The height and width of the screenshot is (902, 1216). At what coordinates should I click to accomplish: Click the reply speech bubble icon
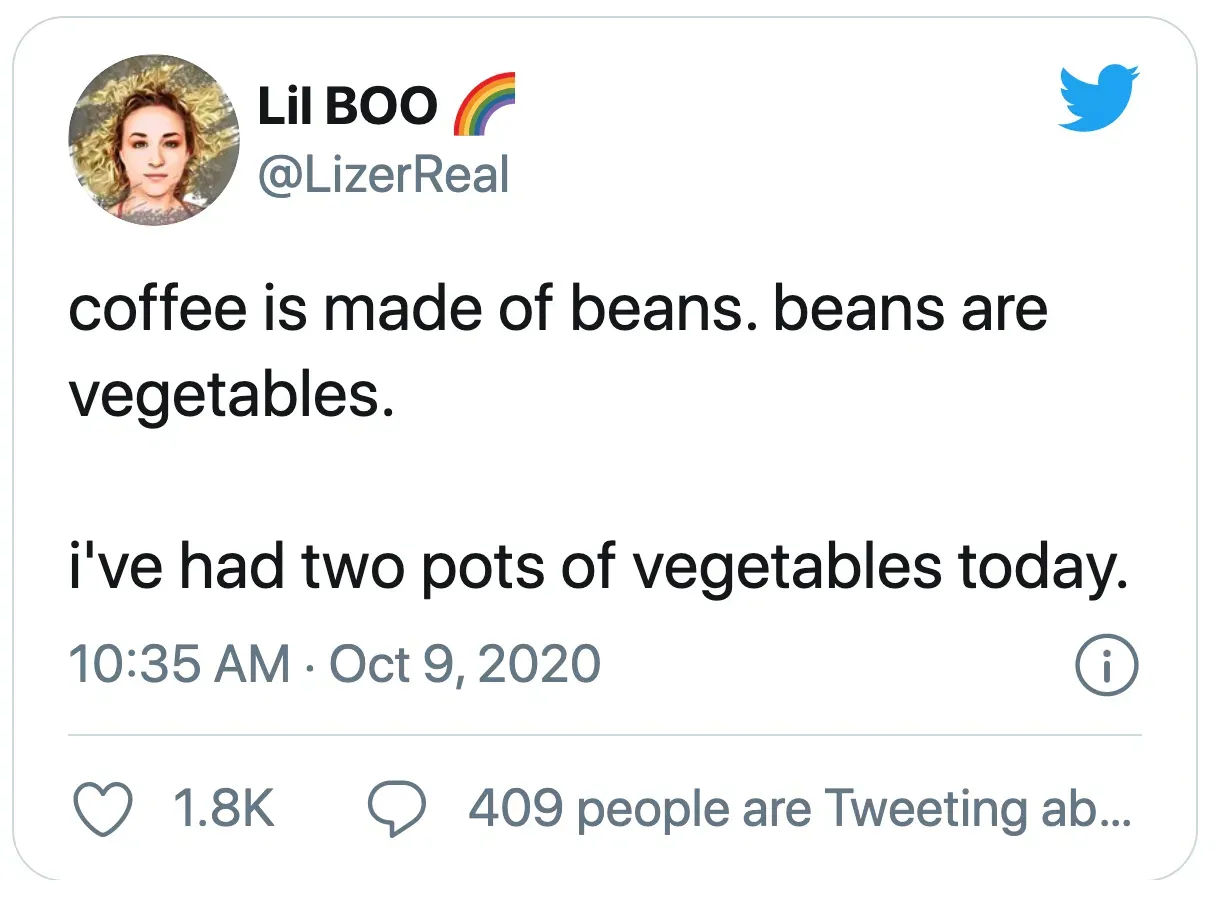tap(400, 808)
